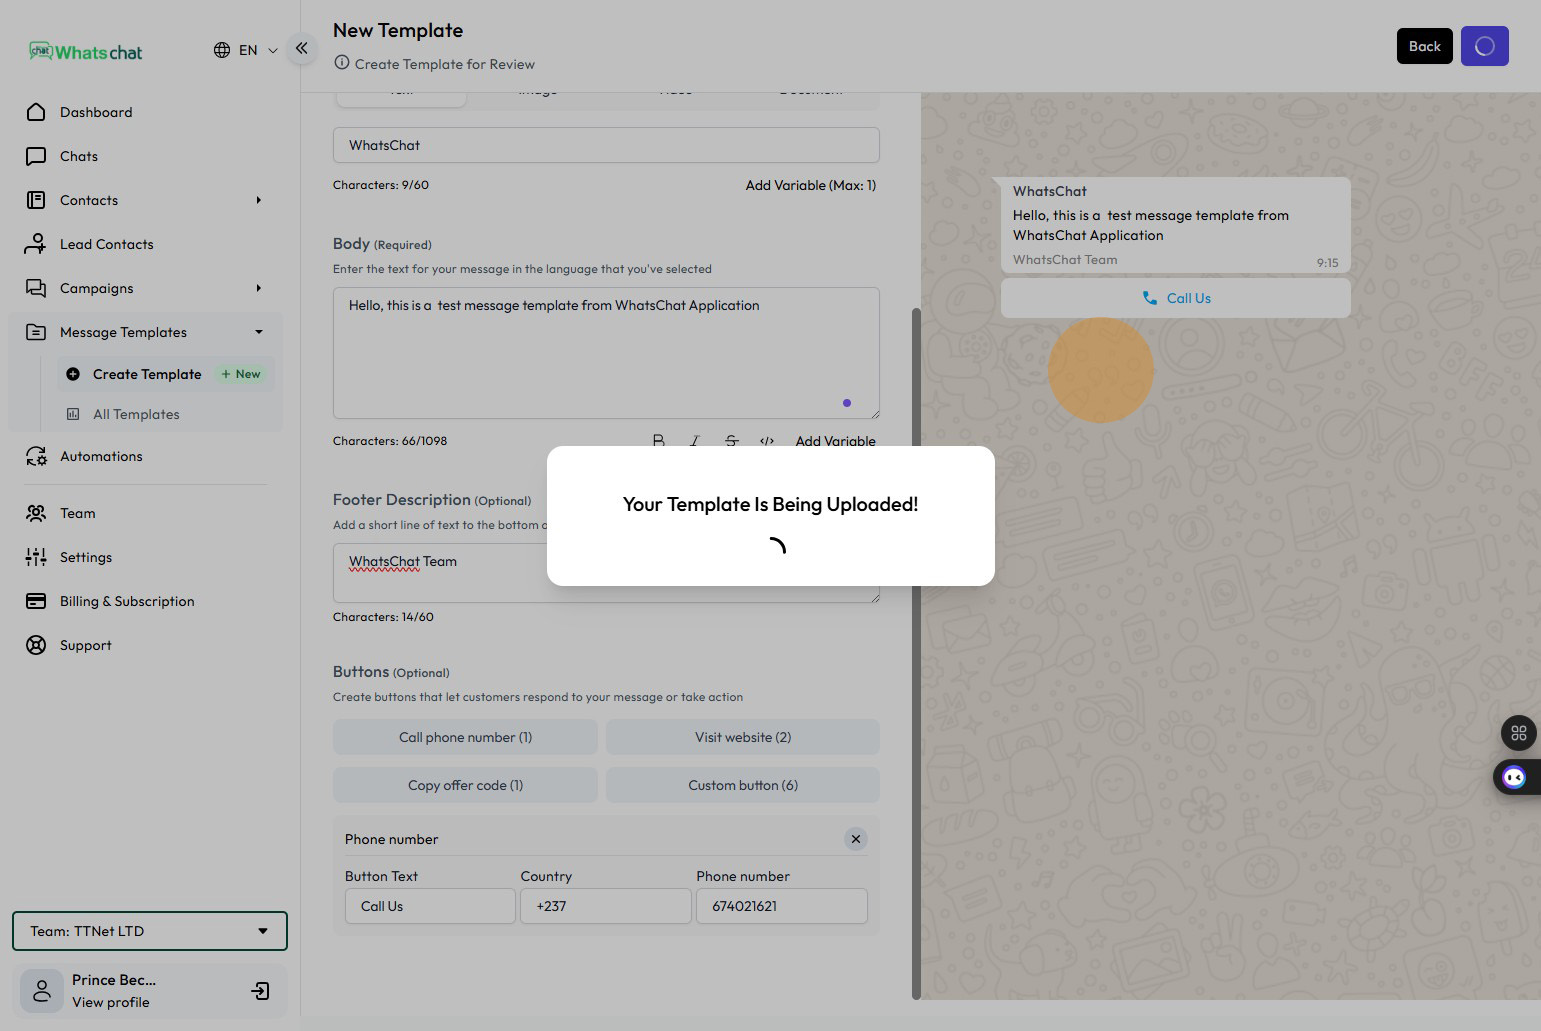Click the logout icon next to the profile

(260, 991)
